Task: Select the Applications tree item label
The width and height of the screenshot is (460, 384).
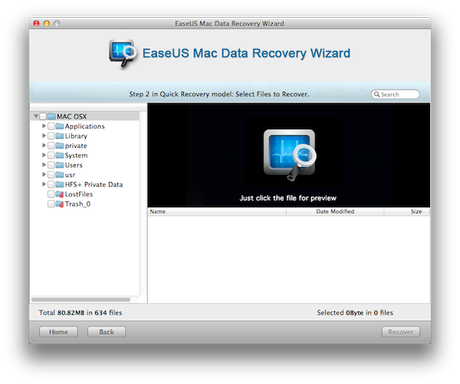Action: [85, 126]
